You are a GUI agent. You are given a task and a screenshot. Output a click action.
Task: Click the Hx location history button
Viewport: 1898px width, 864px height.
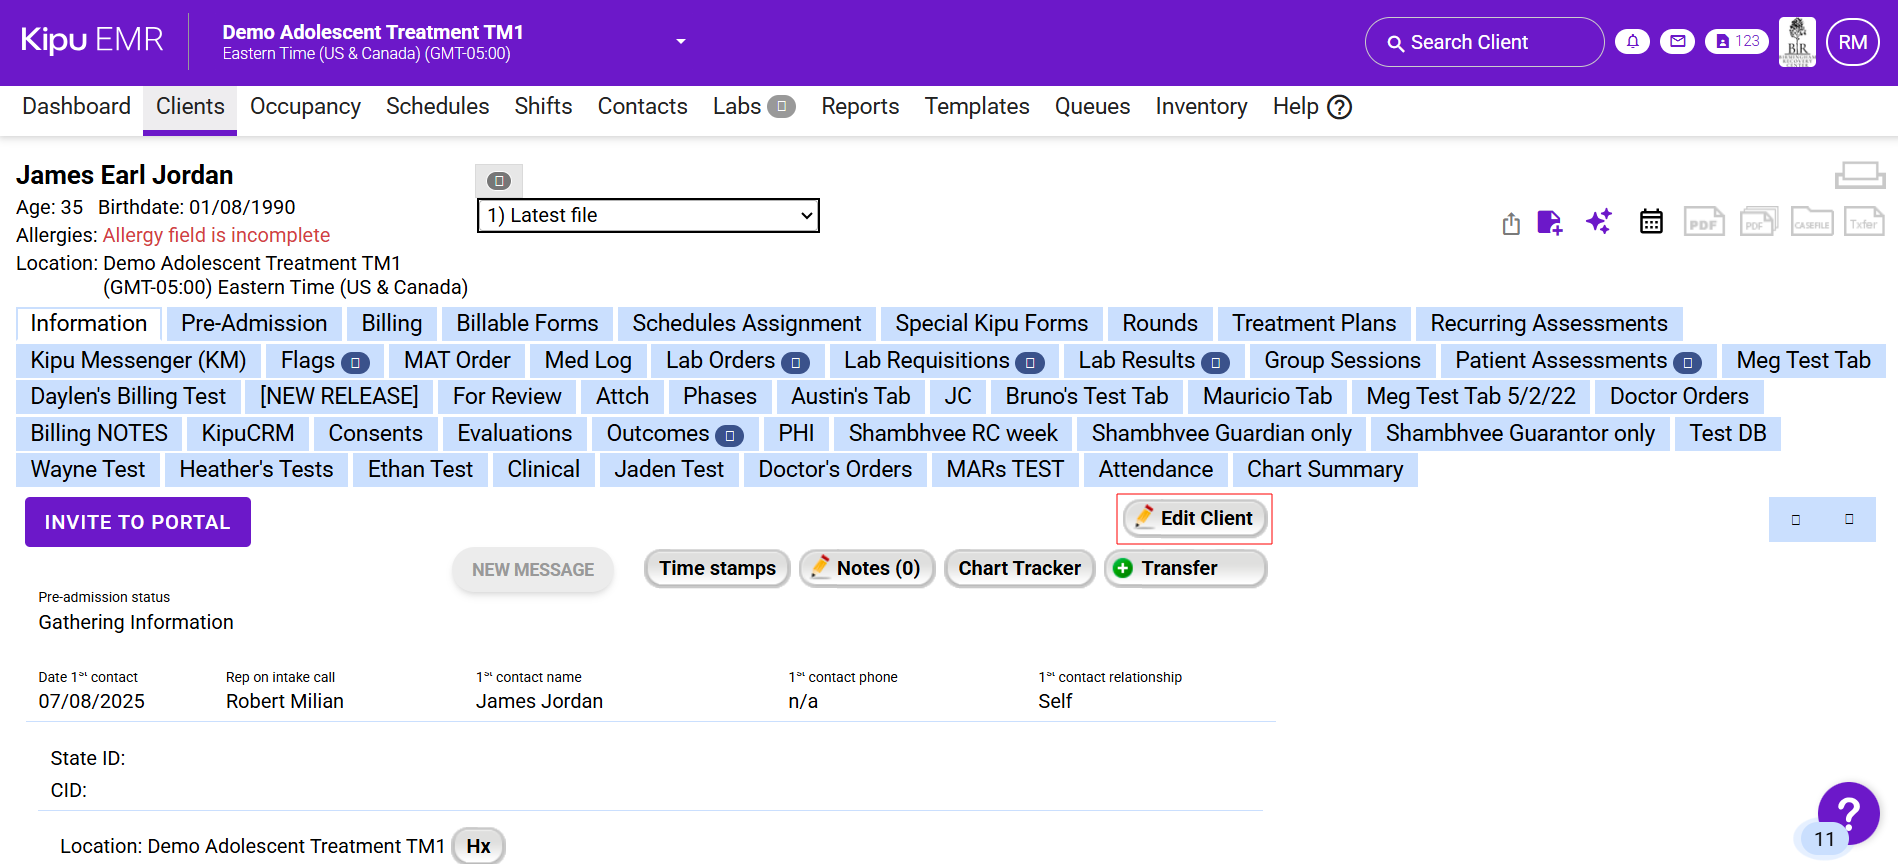click(478, 846)
